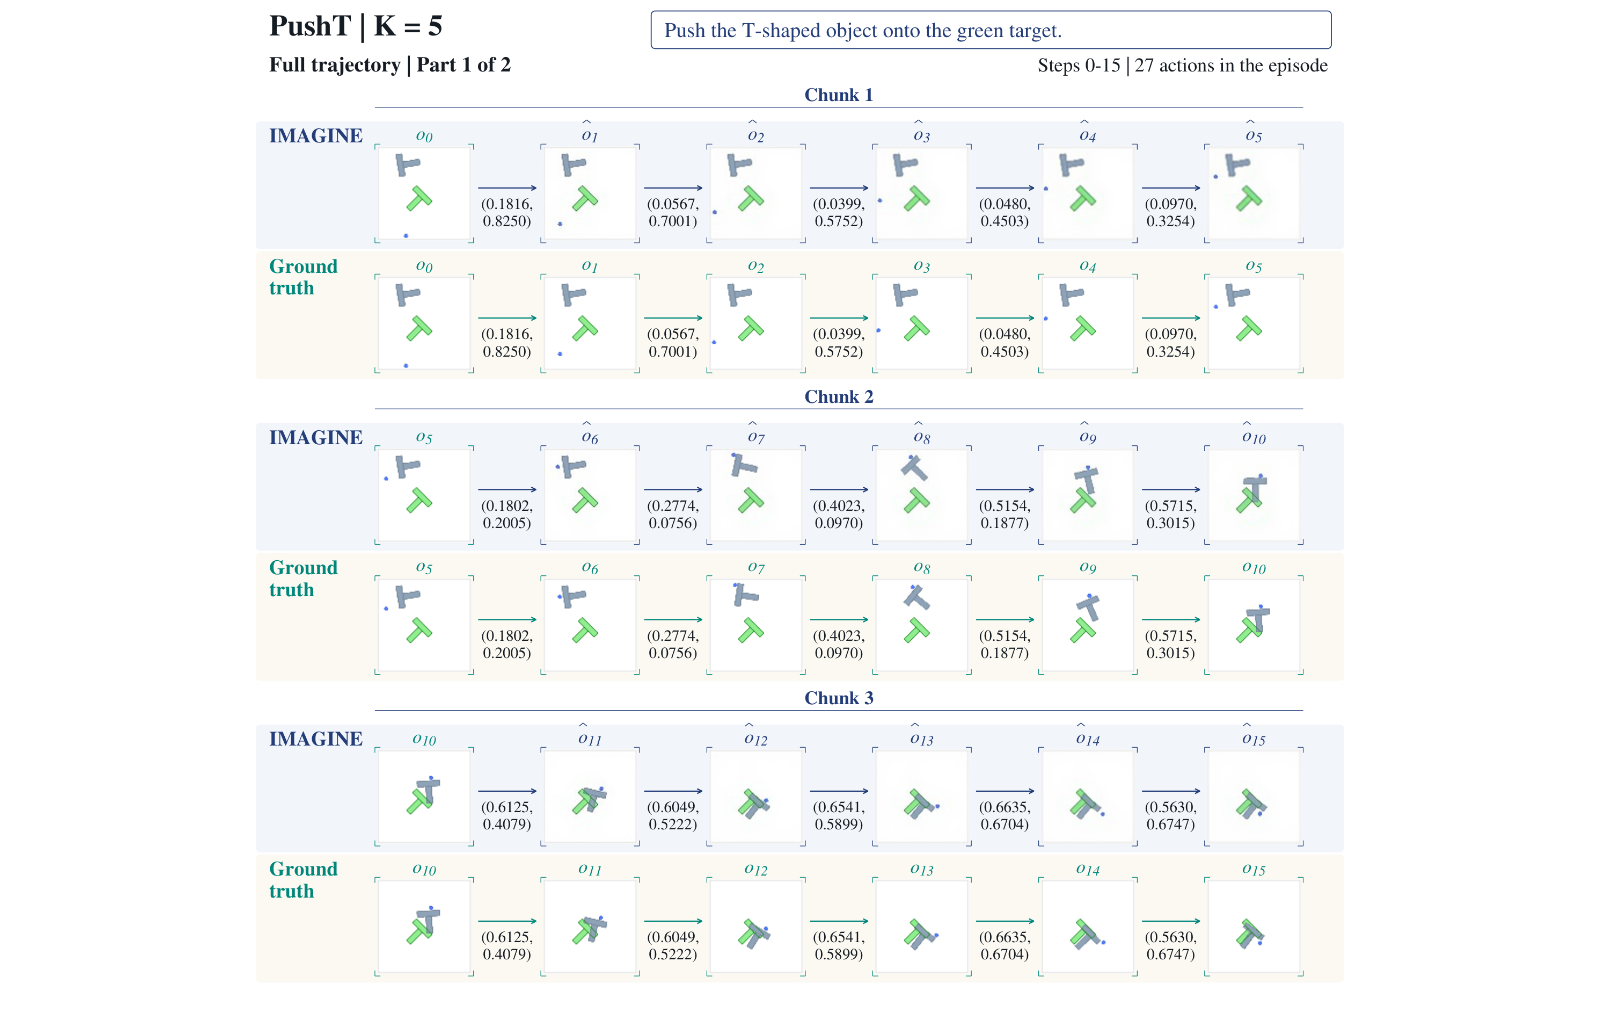This screenshot has width=1600, height=1022.
Task: Open the Chunk 1 IMAGINE o0 frame
Action: click(x=424, y=194)
